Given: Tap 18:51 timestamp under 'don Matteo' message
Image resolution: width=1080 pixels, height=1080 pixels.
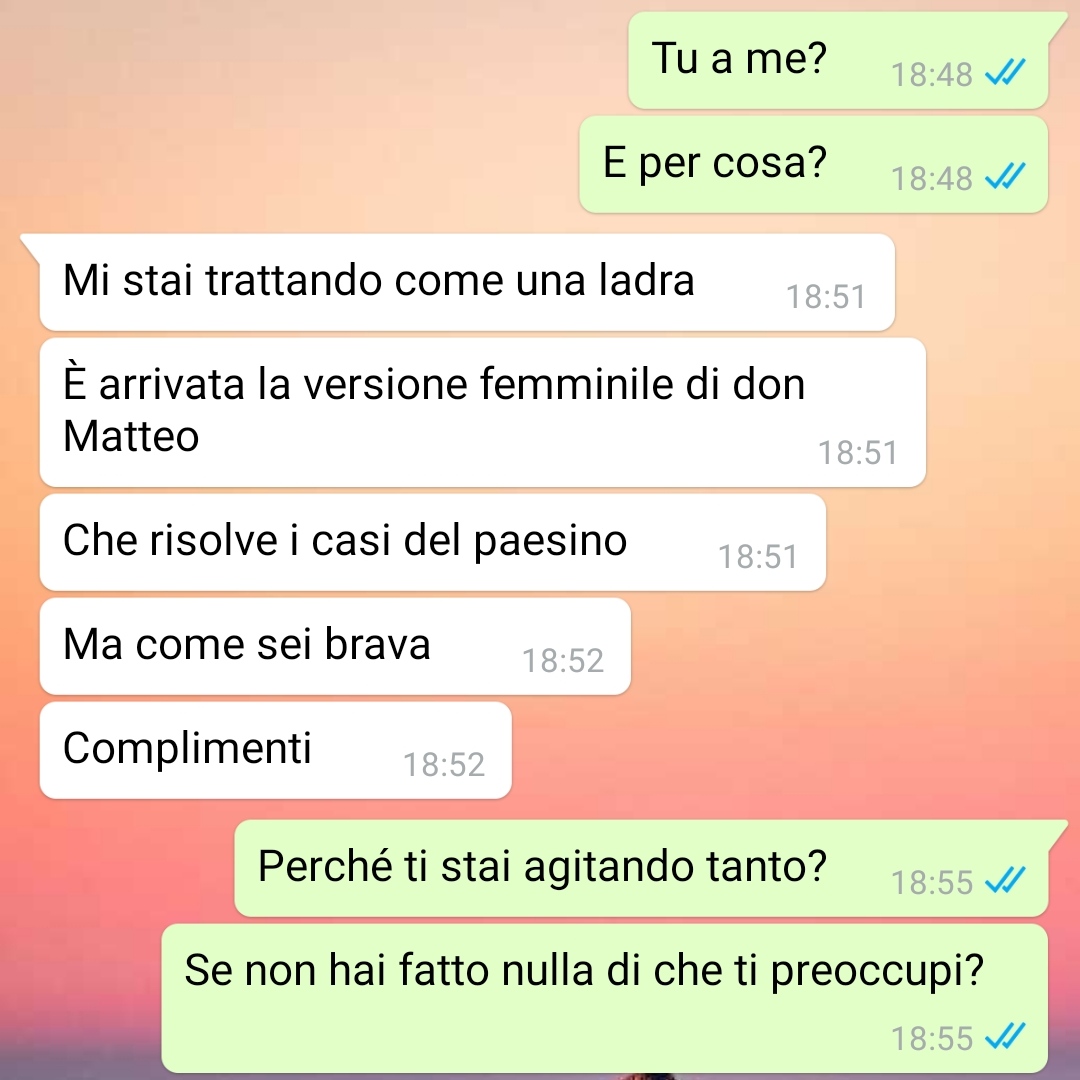Looking at the screenshot, I should (858, 453).
